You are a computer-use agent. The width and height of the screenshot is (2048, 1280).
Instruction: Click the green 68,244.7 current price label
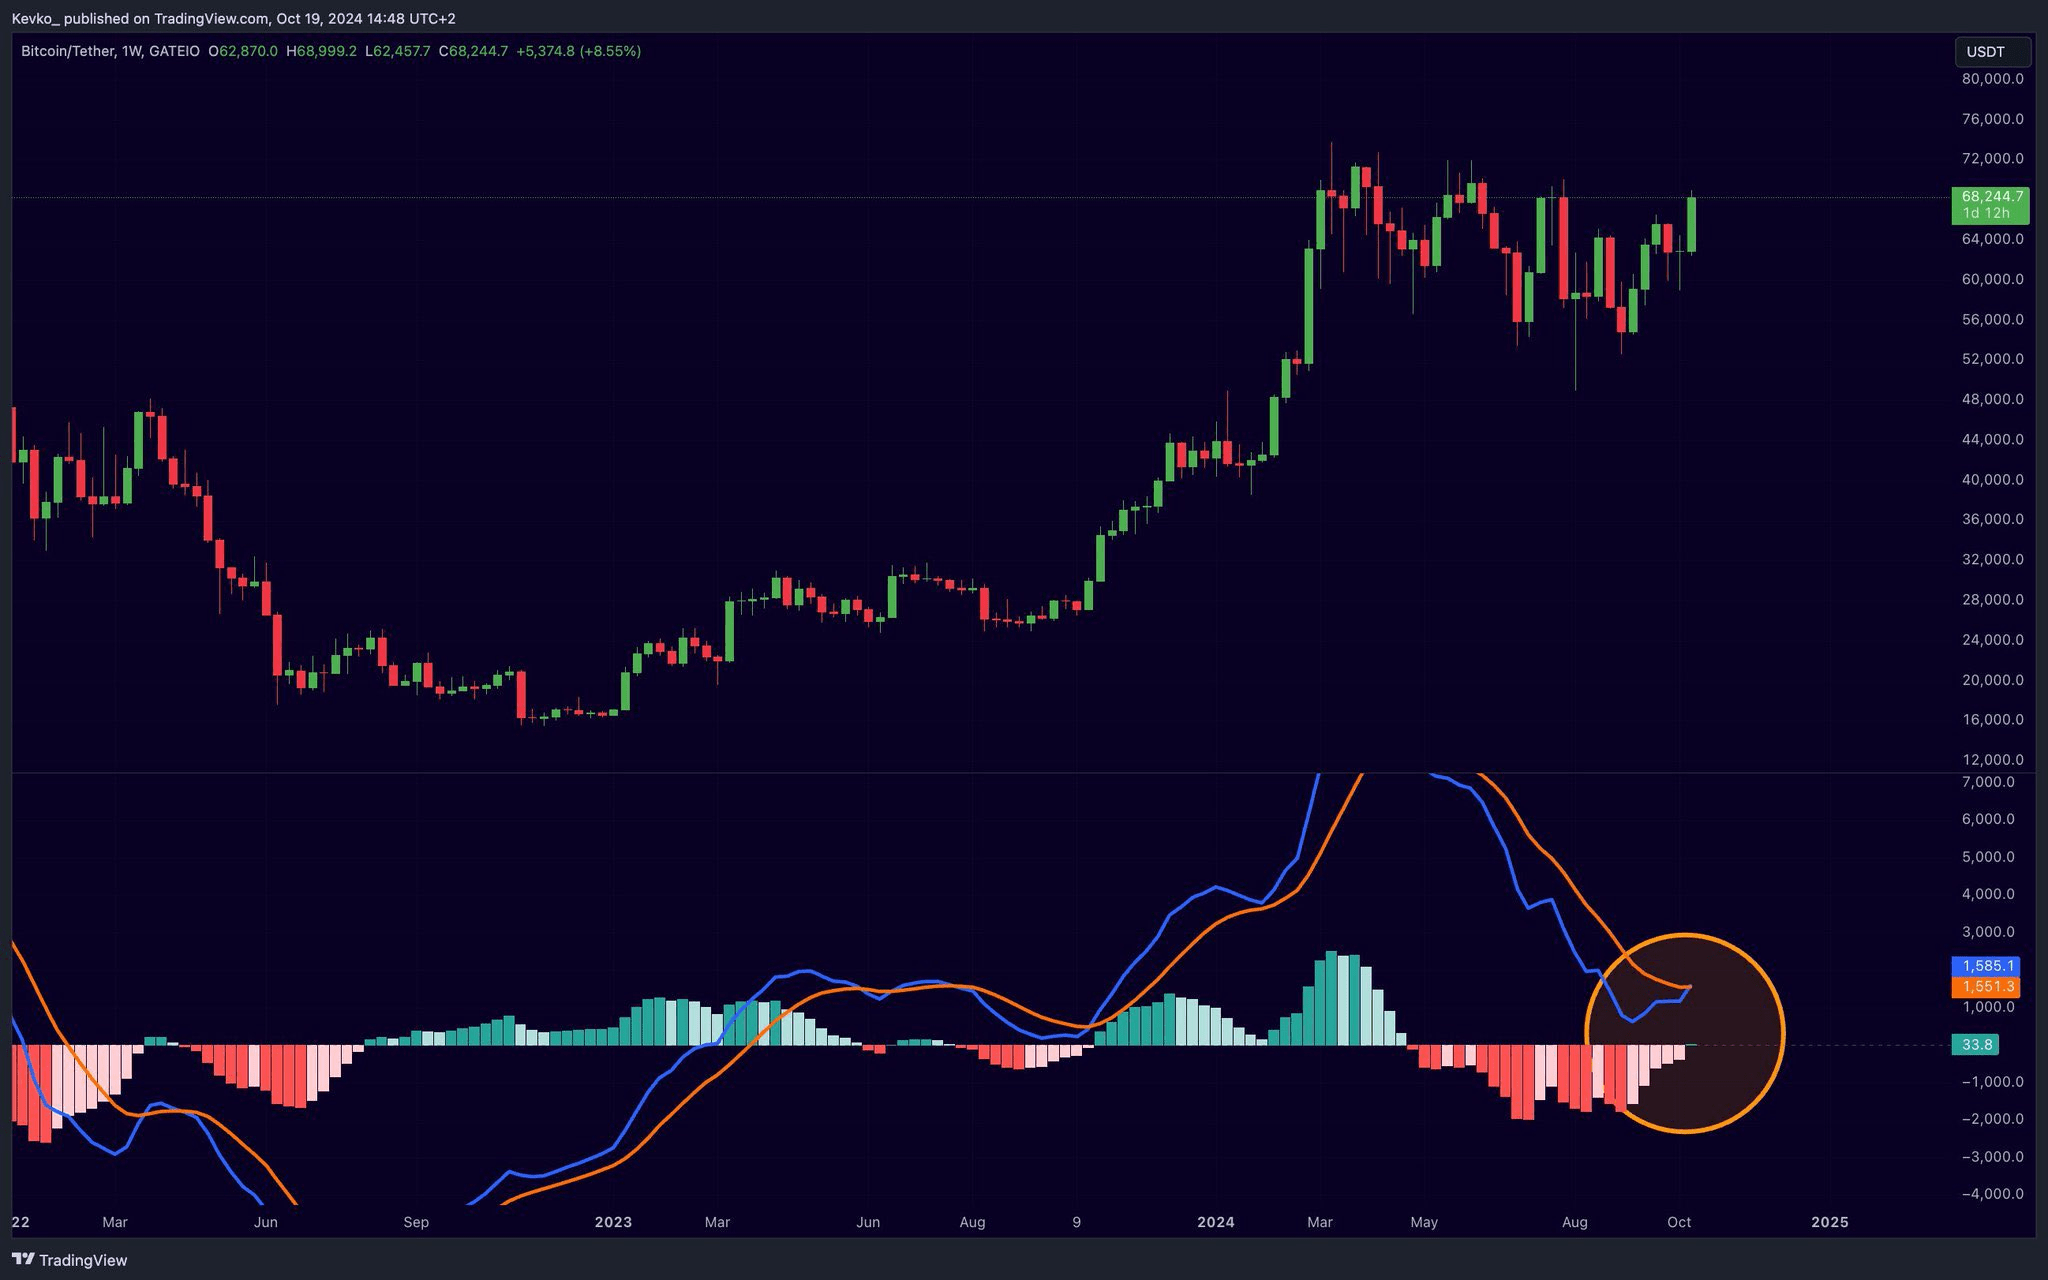pyautogui.click(x=1989, y=204)
